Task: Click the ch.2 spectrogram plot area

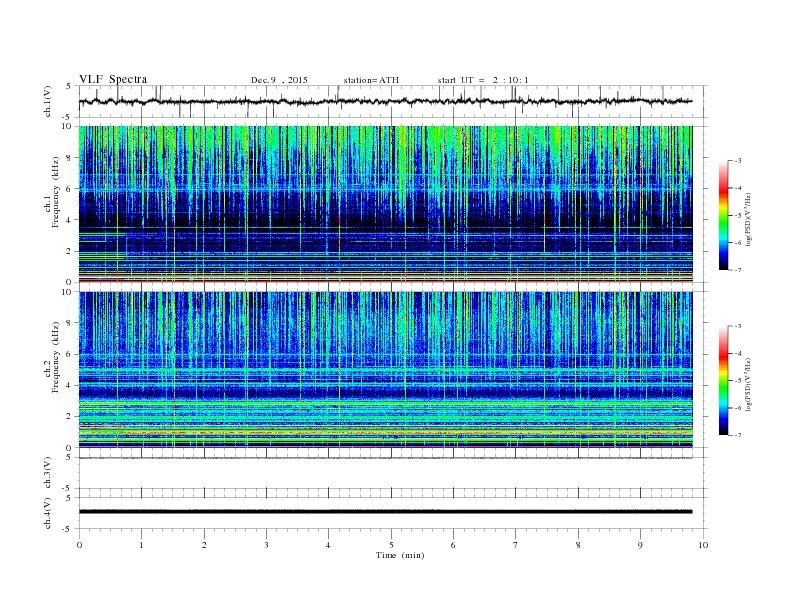Action: [x=385, y=369]
